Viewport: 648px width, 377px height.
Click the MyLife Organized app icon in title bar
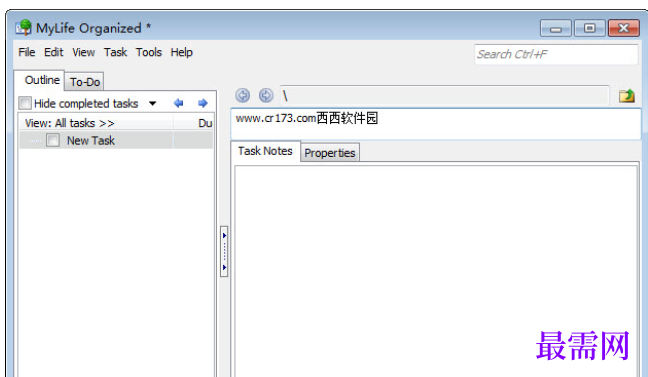pyautogui.click(x=24, y=28)
